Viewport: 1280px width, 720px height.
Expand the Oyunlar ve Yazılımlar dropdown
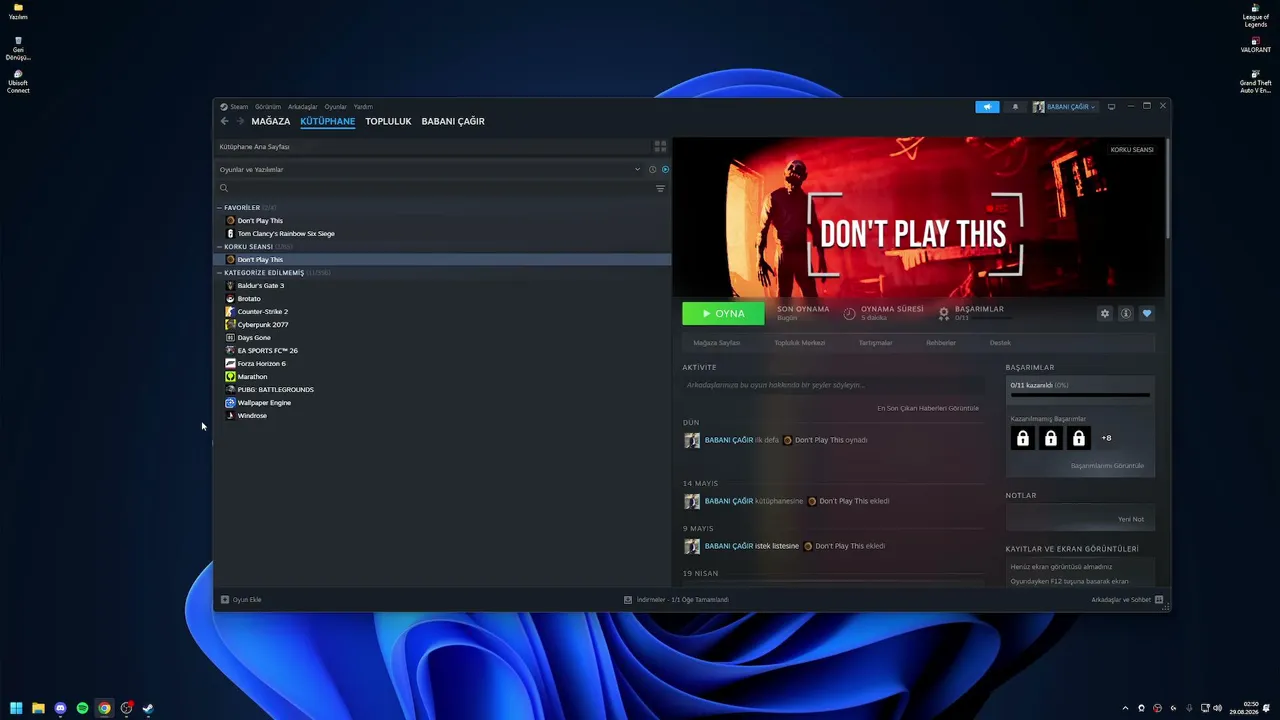[x=637, y=169]
